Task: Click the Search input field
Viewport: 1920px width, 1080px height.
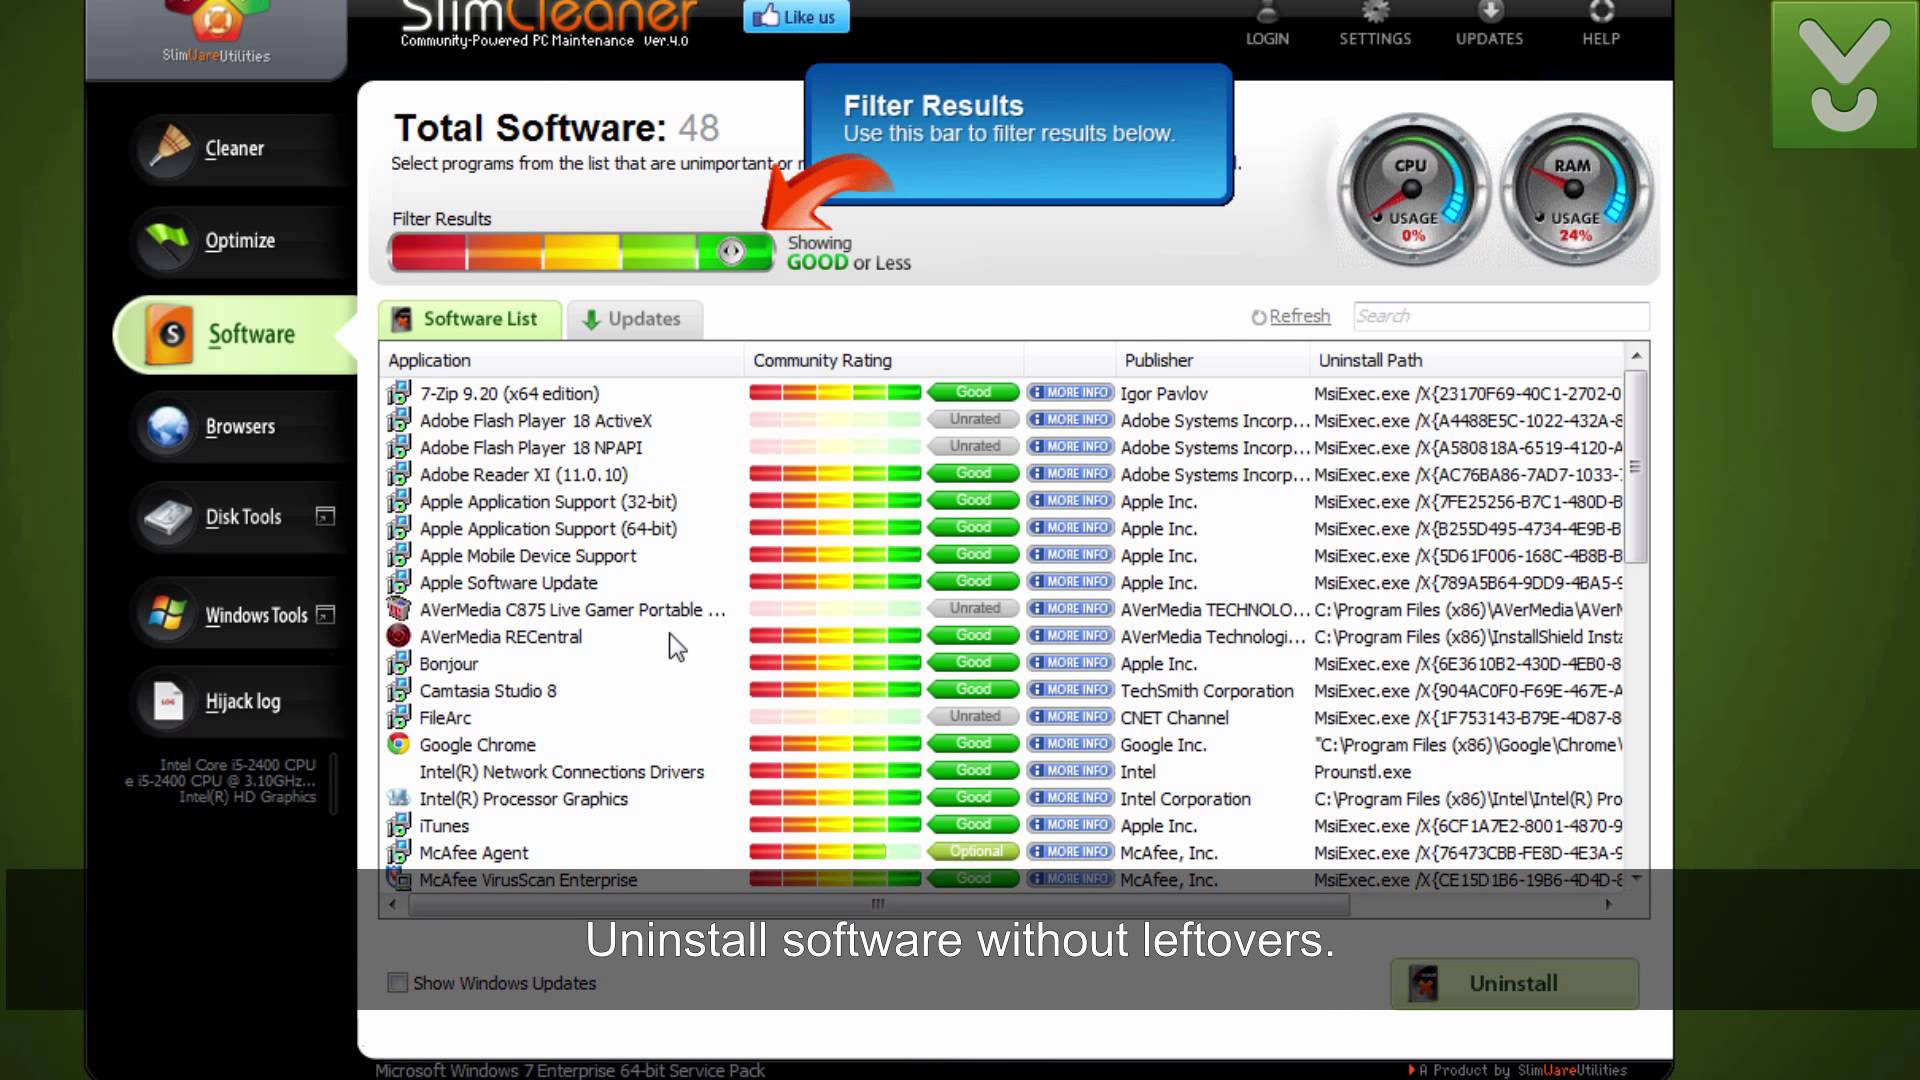Action: click(x=1500, y=316)
